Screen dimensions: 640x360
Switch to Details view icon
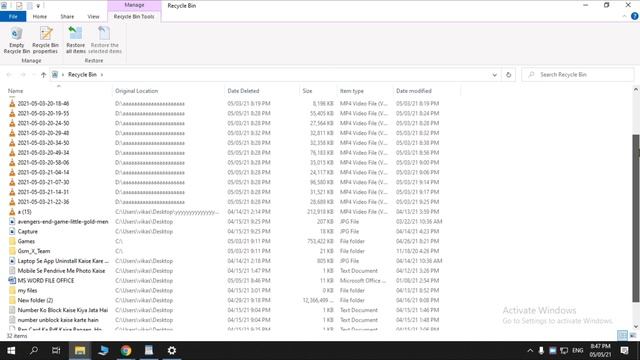point(622,336)
